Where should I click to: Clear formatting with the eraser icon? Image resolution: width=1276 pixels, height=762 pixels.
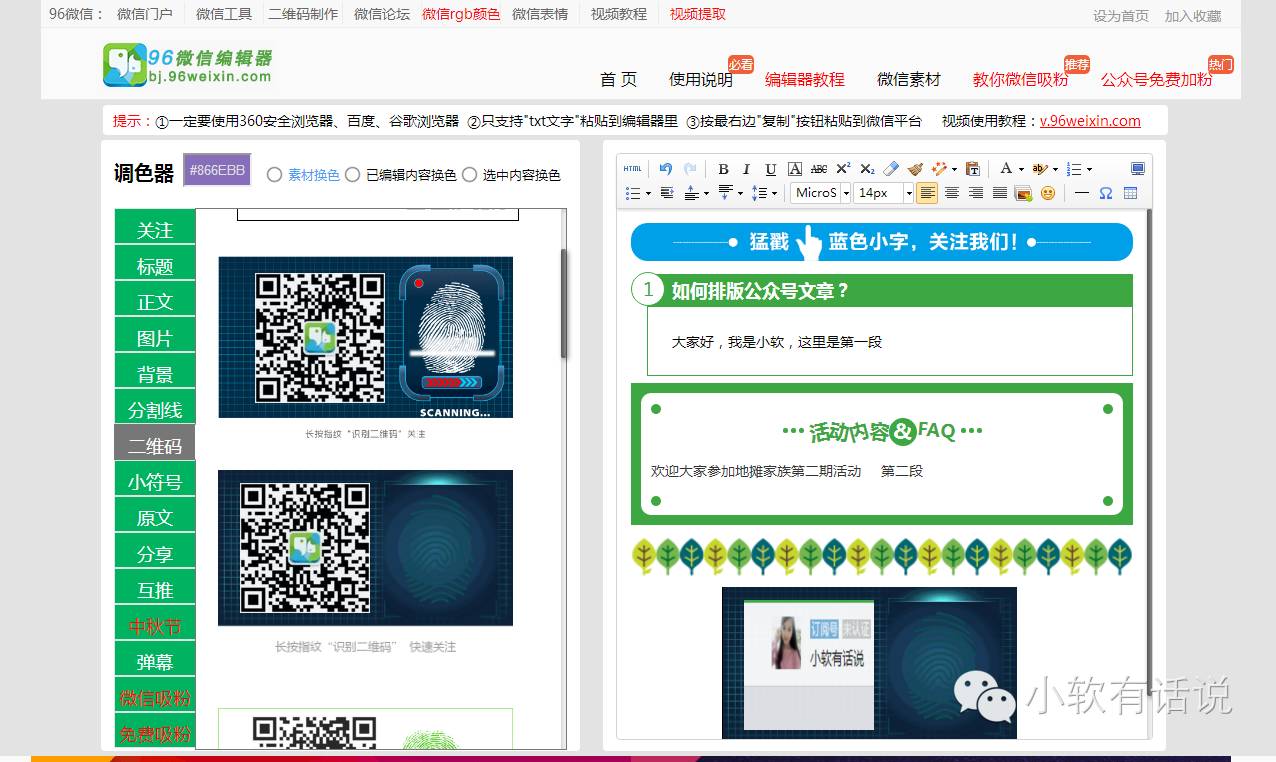tap(891, 169)
